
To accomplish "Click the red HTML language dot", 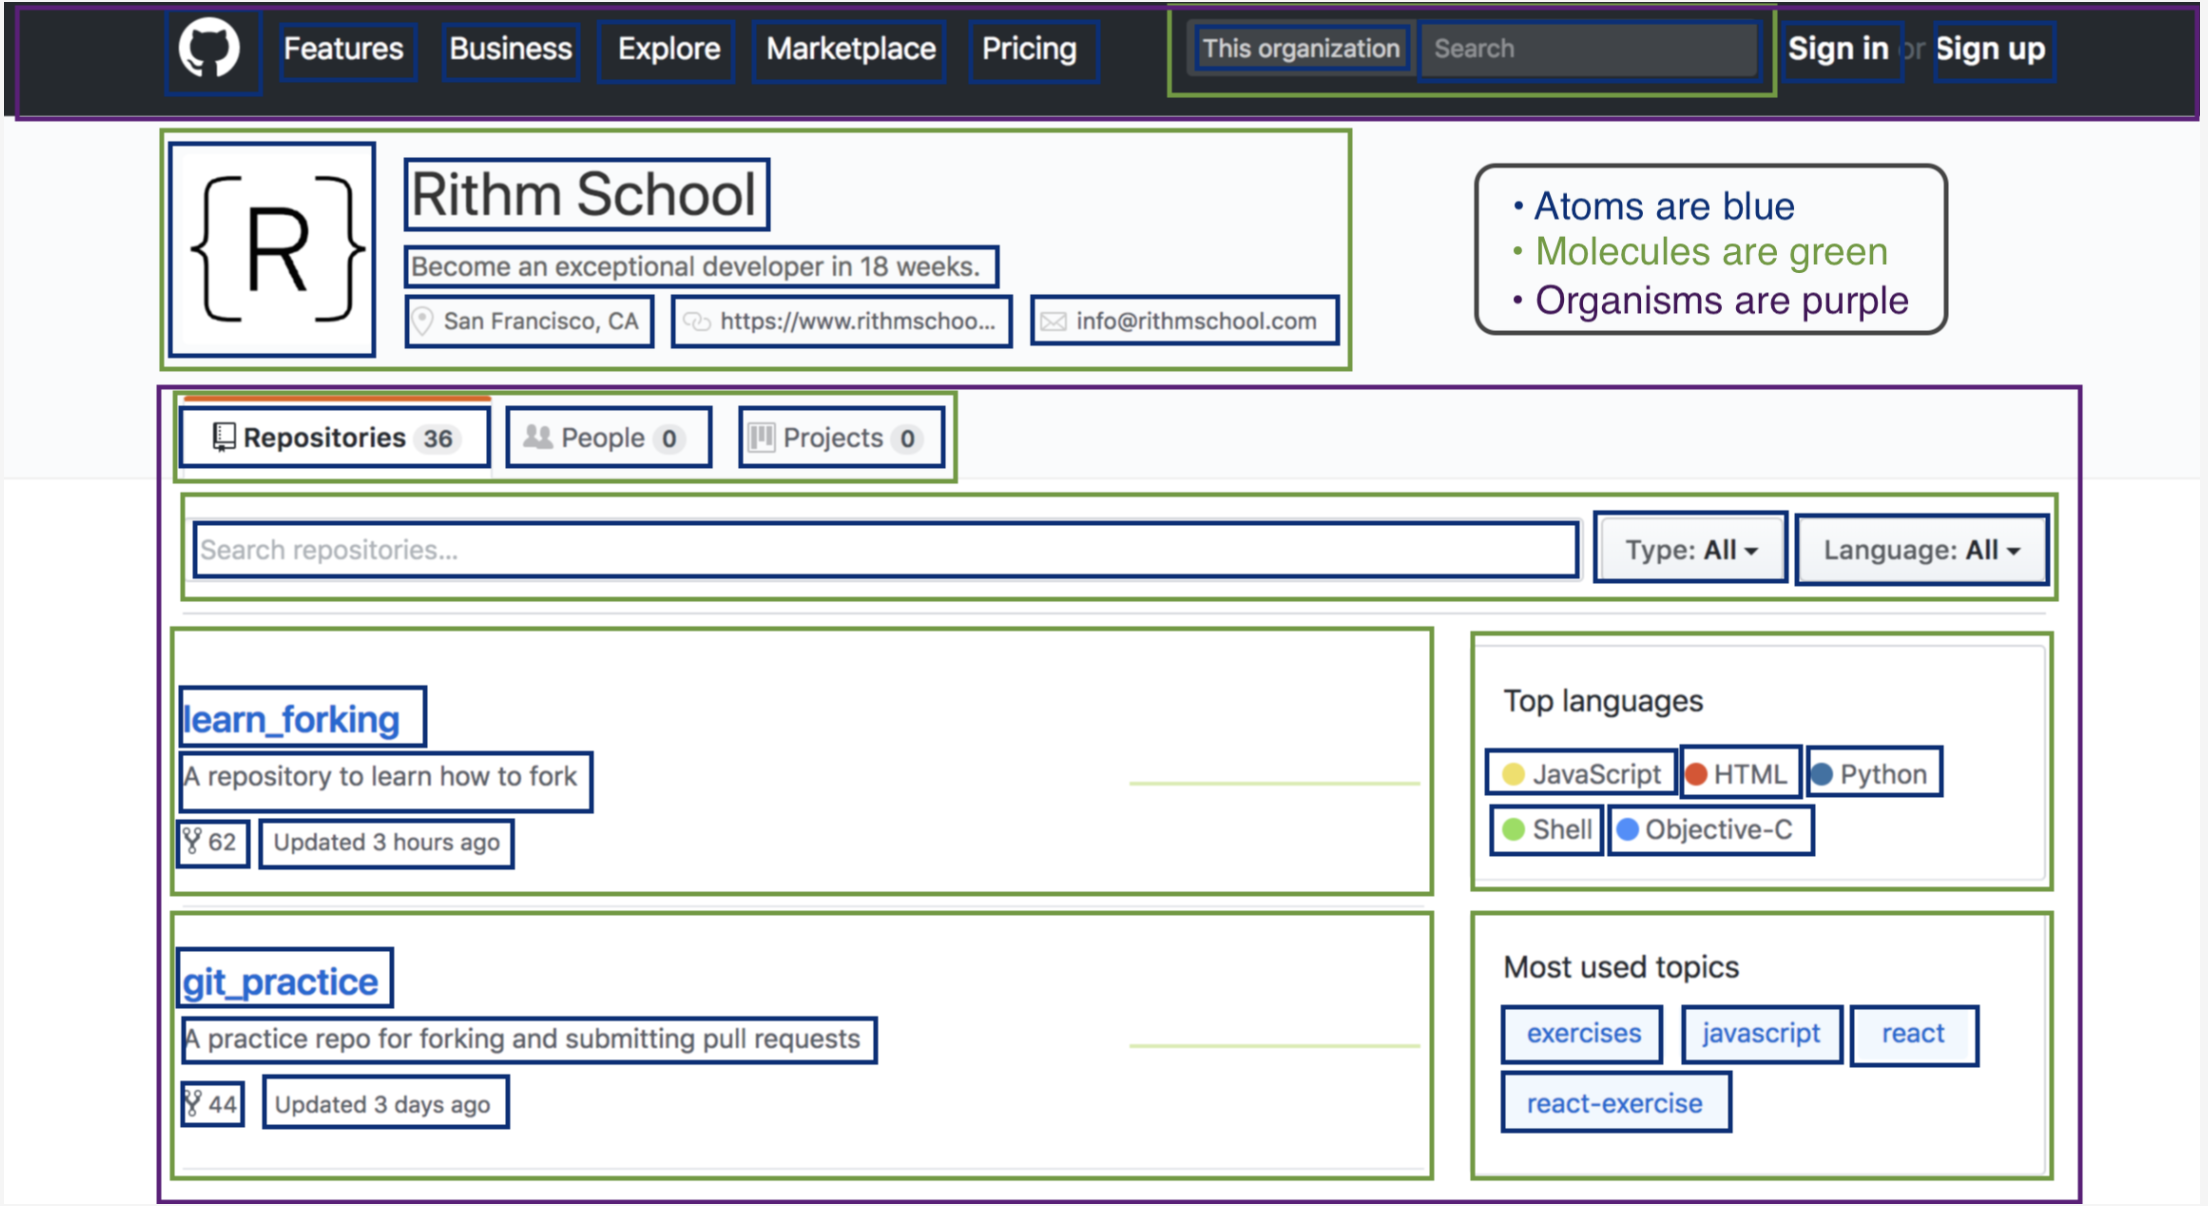I will pyautogui.click(x=1696, y=774).
